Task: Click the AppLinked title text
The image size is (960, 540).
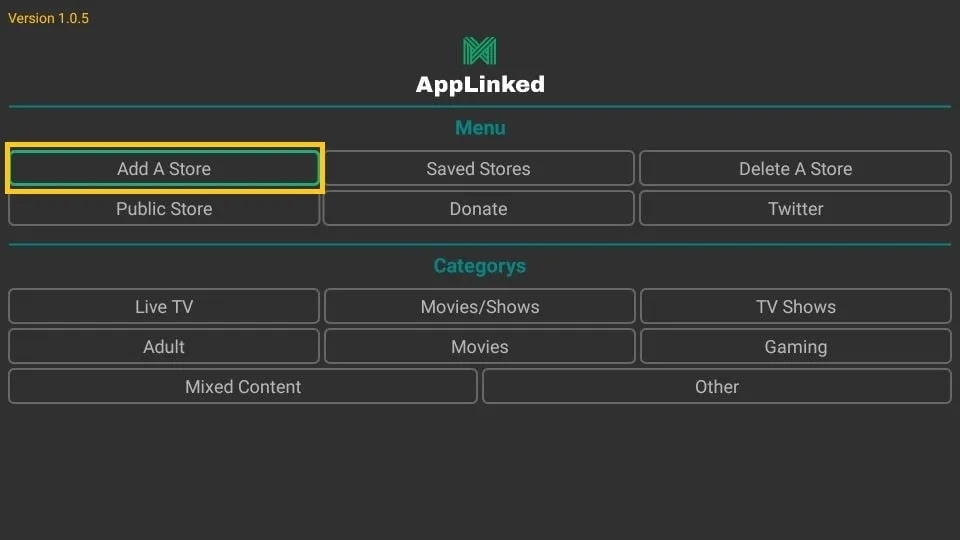Action: [480, 84]
